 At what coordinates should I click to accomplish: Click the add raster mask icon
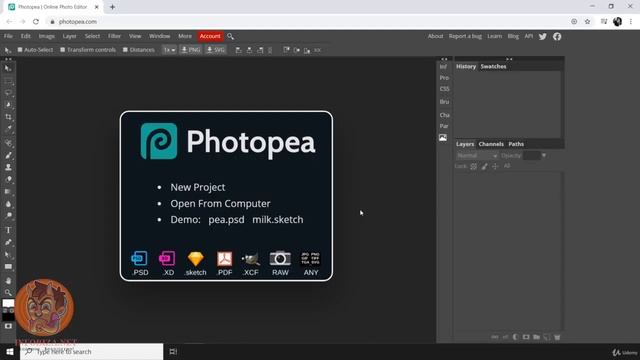[x=526, y=337]
